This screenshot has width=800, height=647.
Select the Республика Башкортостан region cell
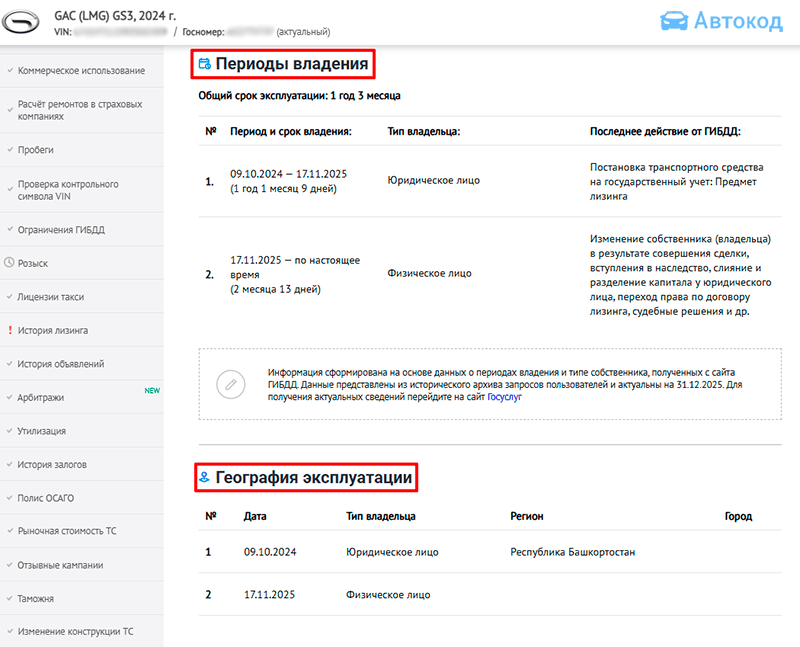[x=572, y=552]
